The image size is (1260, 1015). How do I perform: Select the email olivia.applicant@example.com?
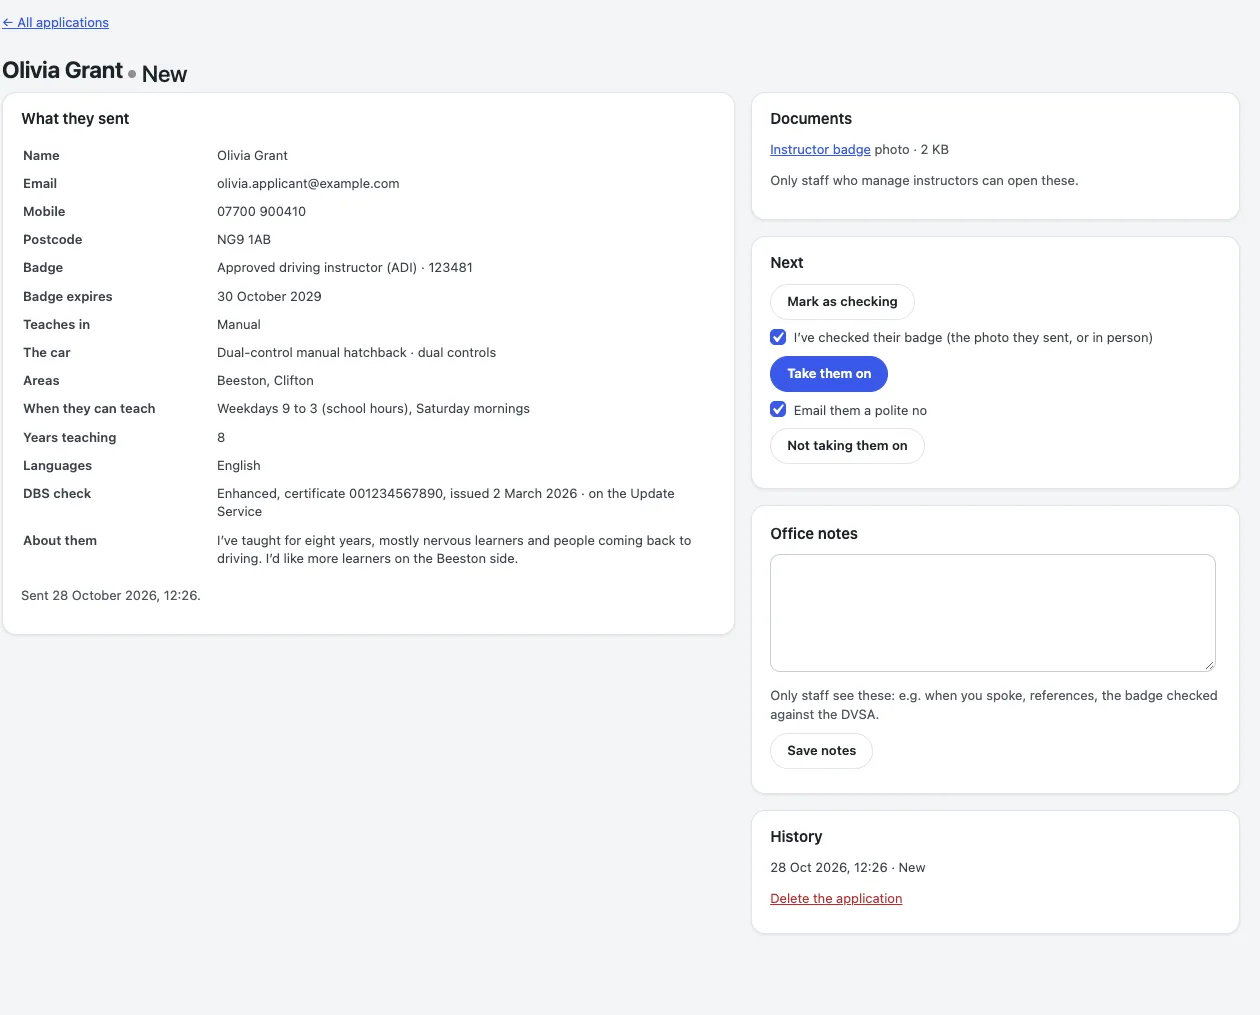coord(308,183)
